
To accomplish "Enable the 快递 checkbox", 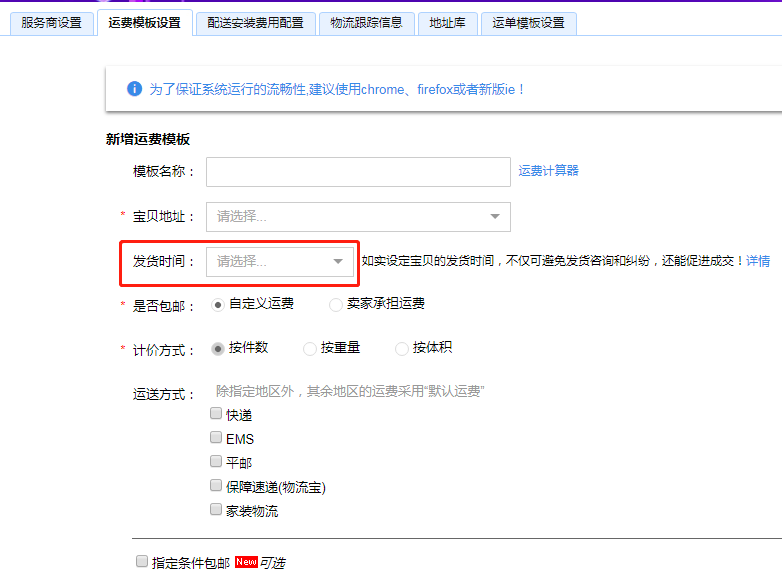I will coord(216,414).
